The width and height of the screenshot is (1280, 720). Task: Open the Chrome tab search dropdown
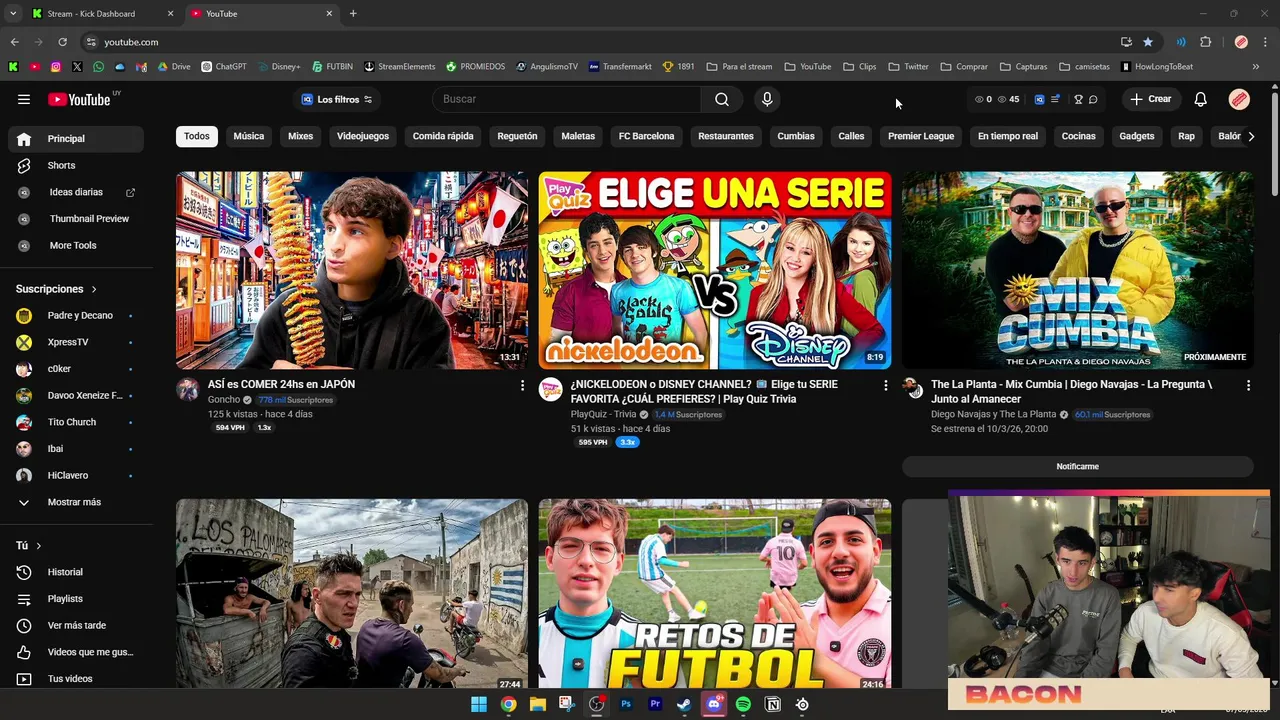click(13, 14)
